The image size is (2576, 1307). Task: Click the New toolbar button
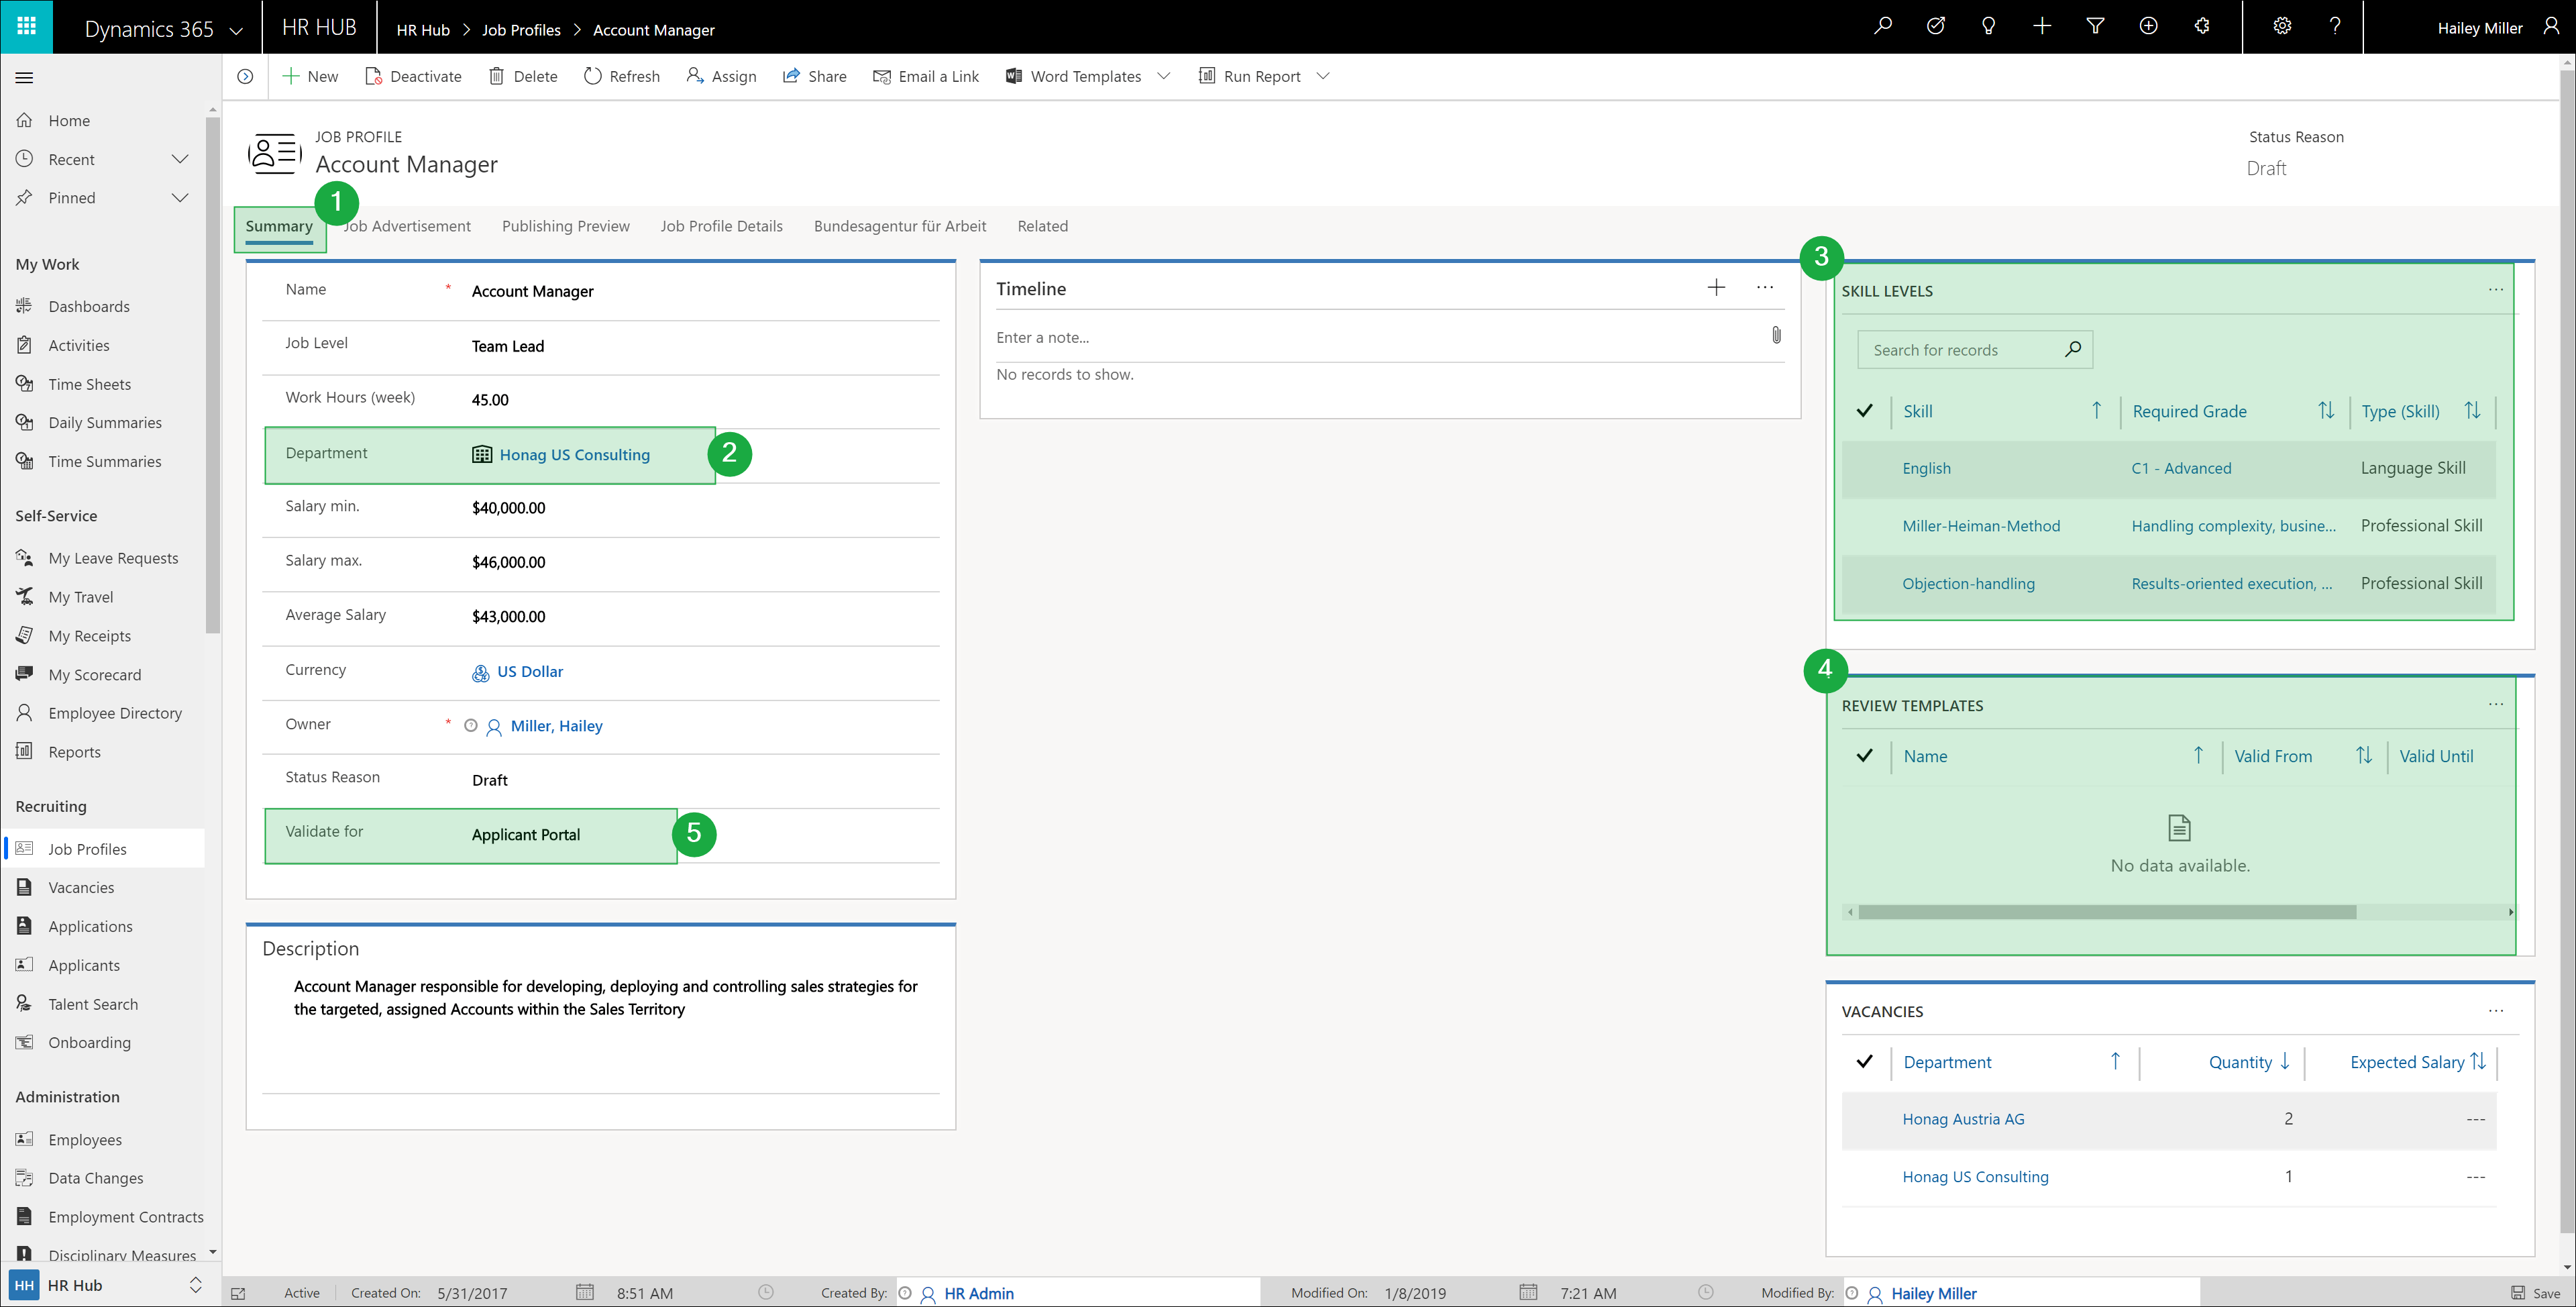[310, 76]
